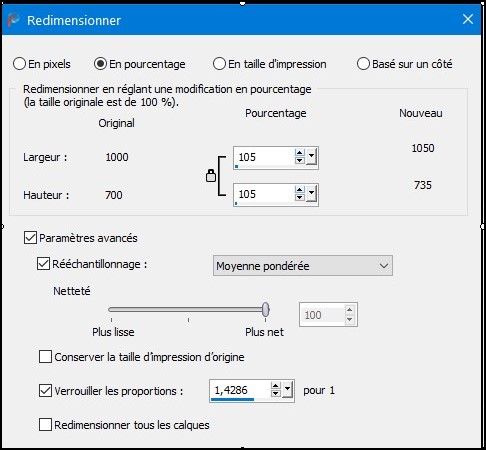Uncheck the Paramètres avancés checkbox
The image size is (486, 450).
coord(30,238)
